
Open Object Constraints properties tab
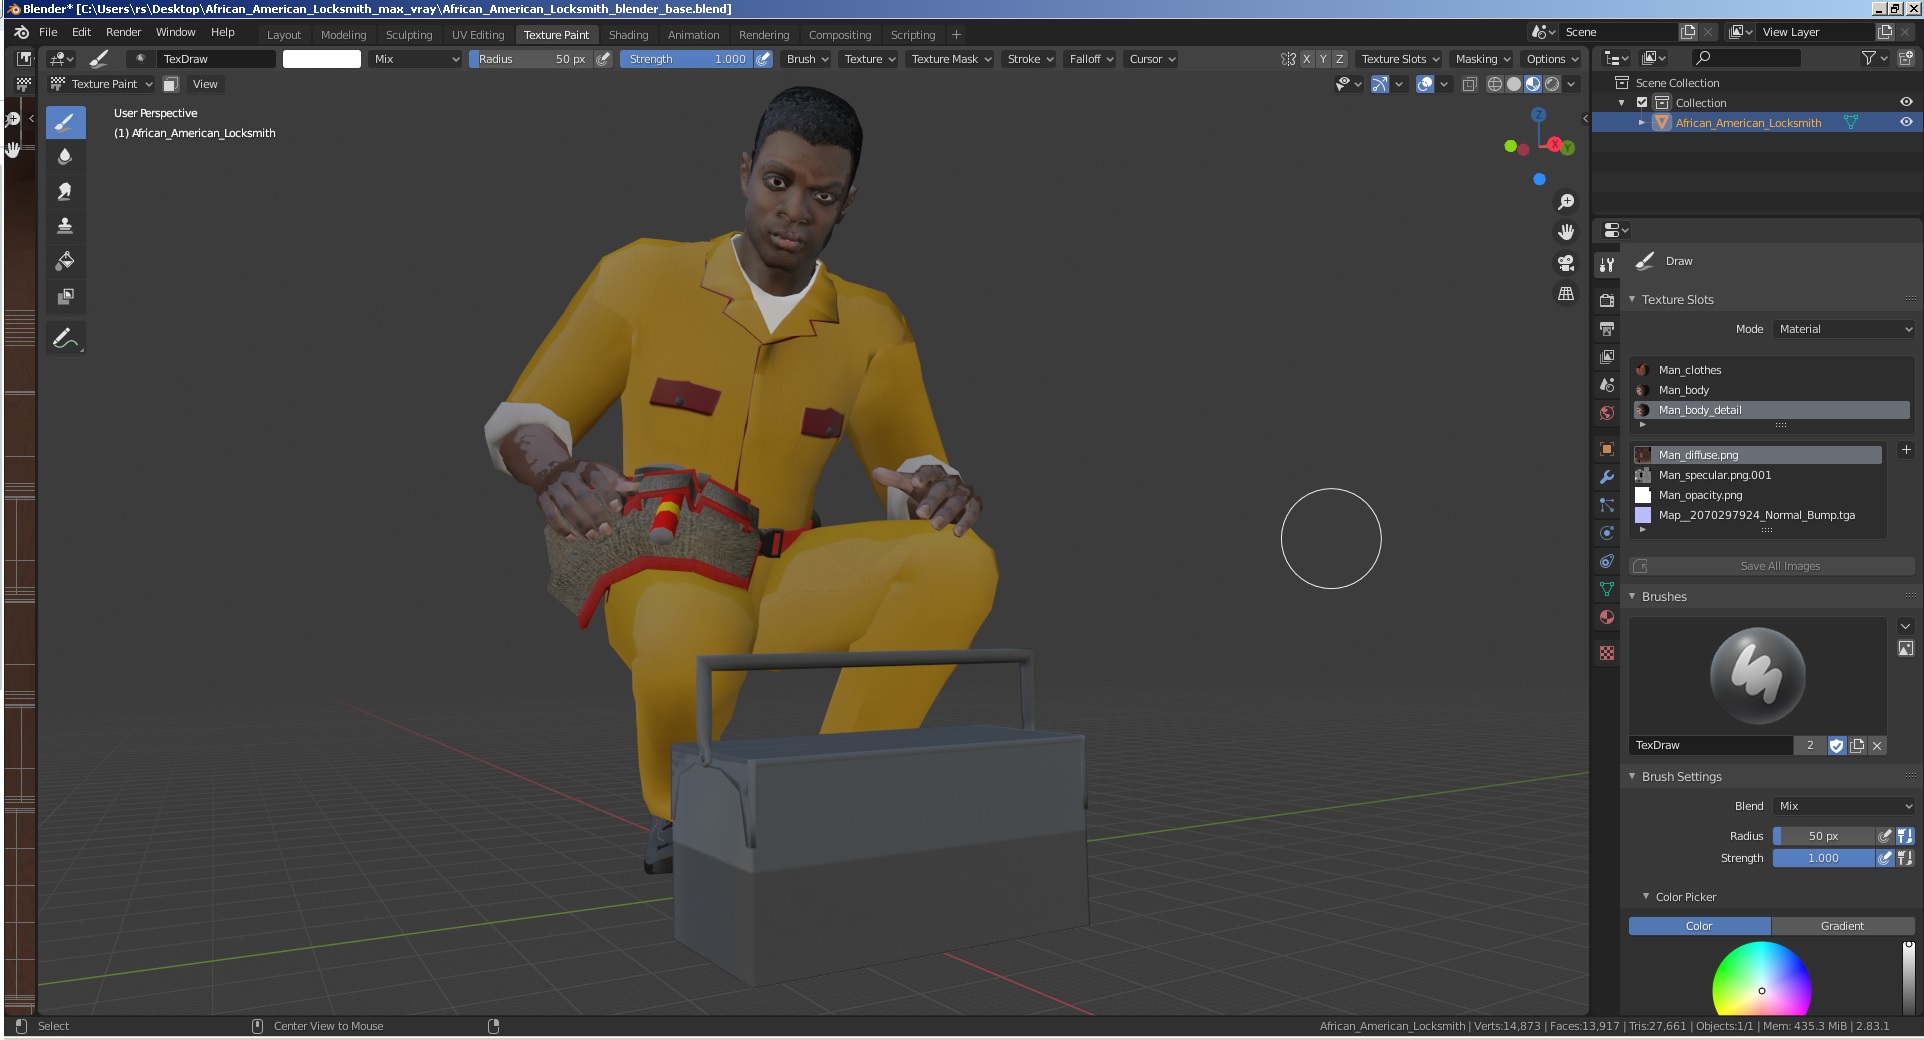point(1607,561)
